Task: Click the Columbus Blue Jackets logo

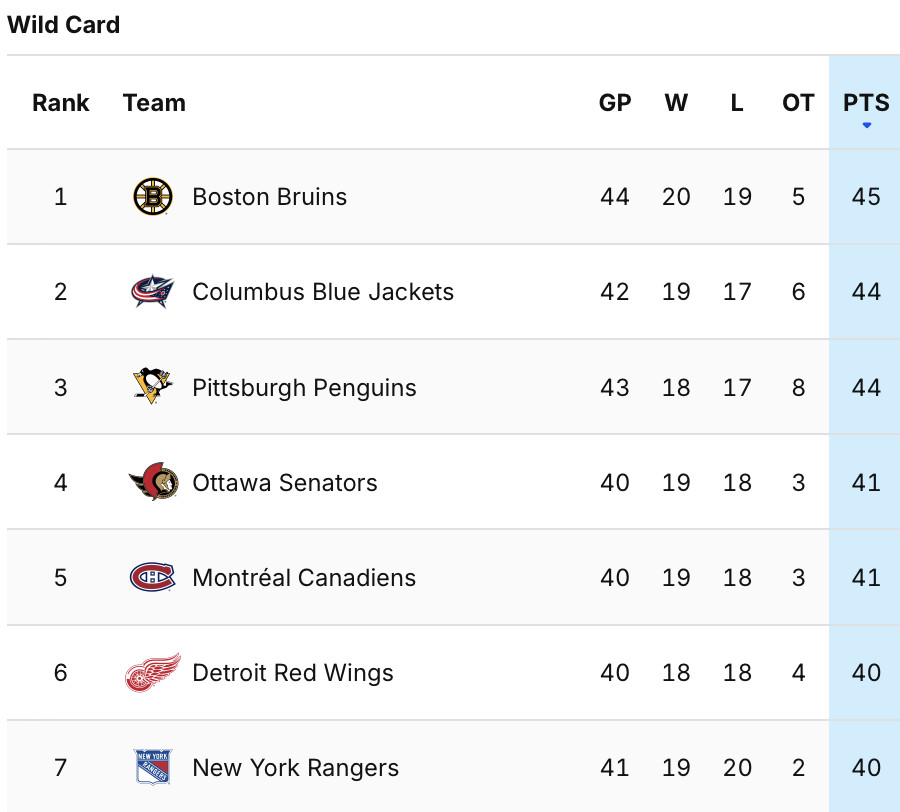Action: coord(153,292)
